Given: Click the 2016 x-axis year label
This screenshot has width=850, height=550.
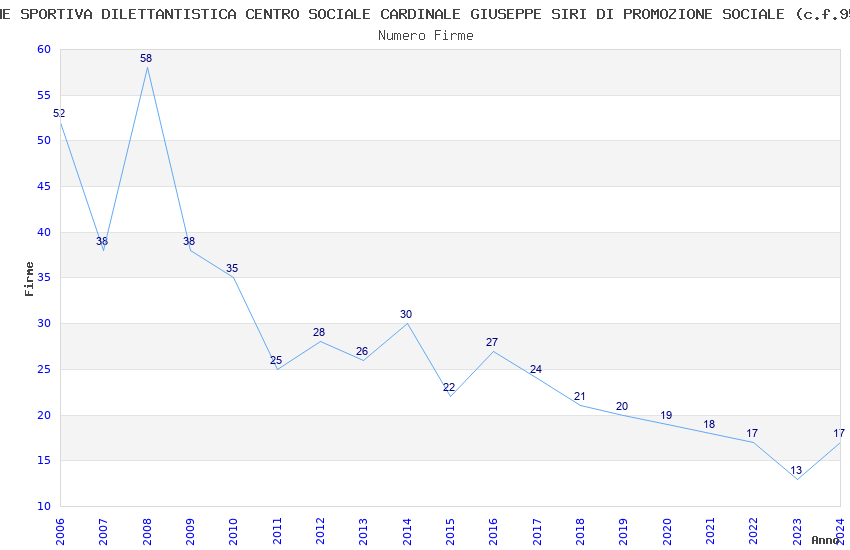Looking at the screenshot, I should (x=493, y=531).
